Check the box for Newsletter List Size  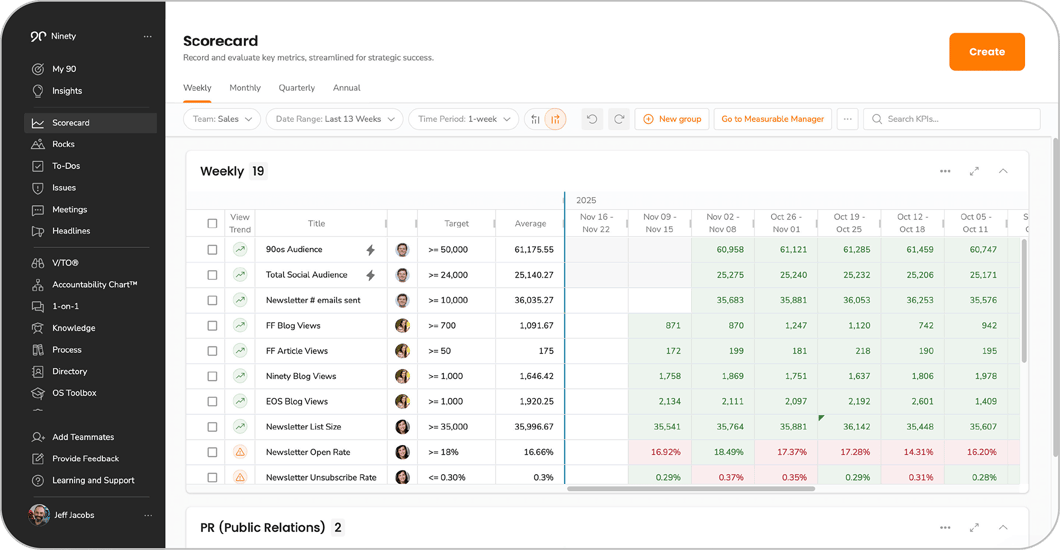pyautogui.click(x=212, y=427)
